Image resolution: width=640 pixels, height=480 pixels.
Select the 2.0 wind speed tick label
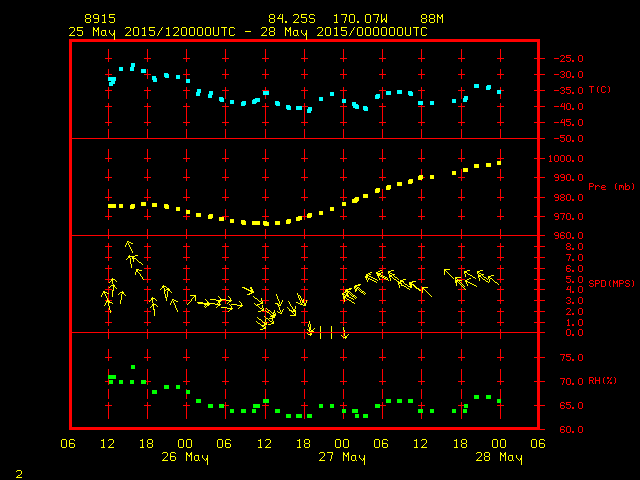[x=574, y=312]
